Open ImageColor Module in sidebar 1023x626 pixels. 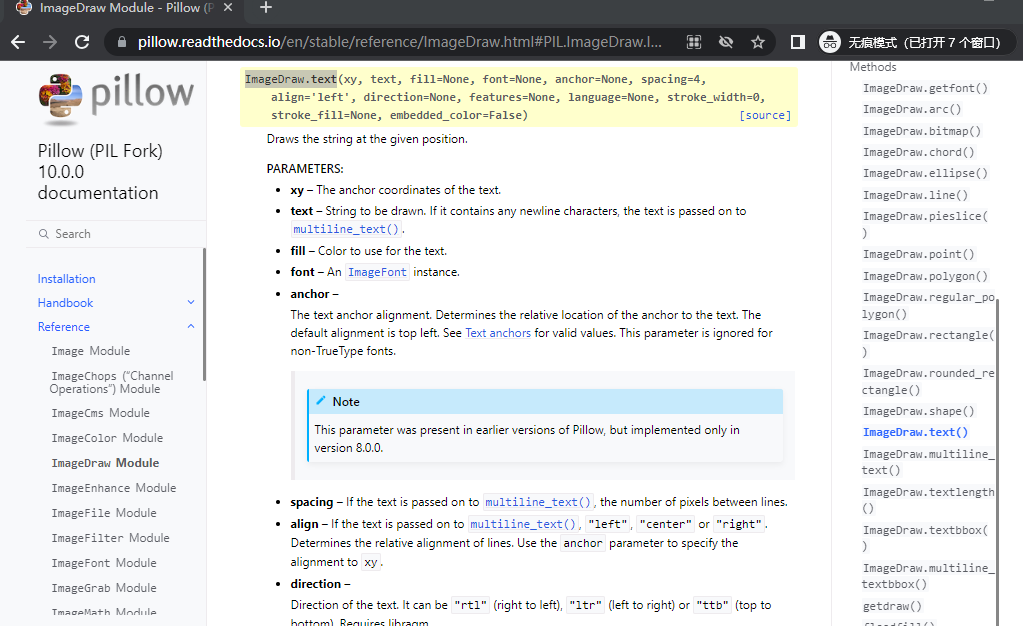pyautogui.click(x=107, y=438)
